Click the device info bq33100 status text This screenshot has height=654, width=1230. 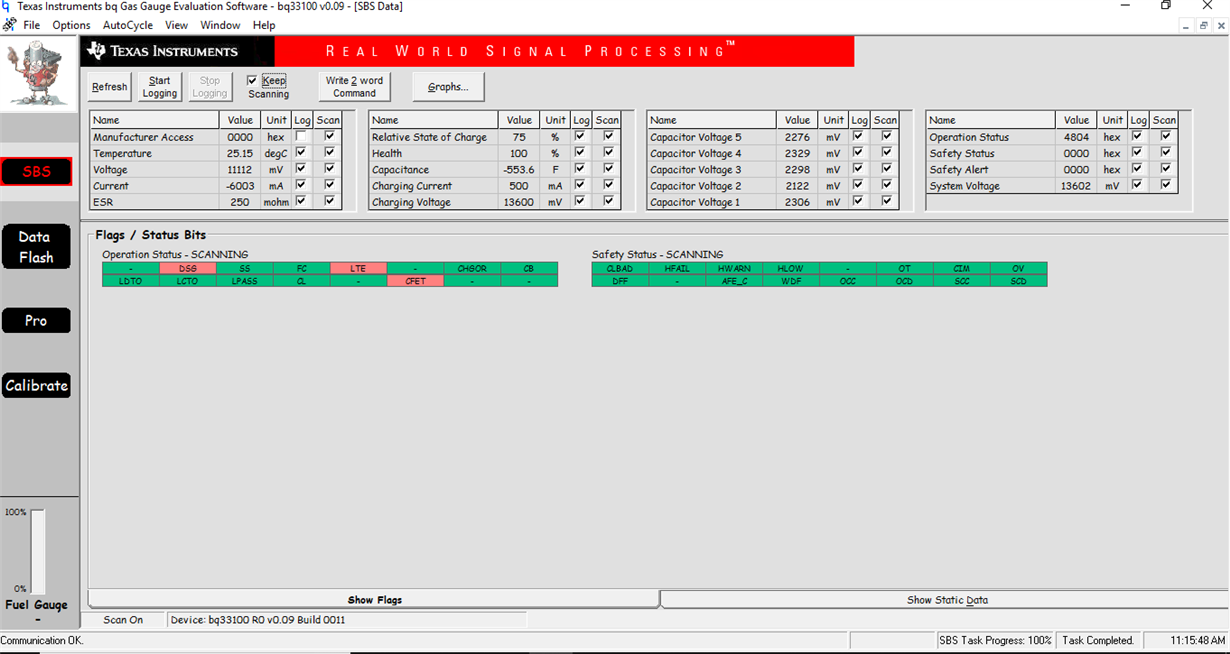[x=257, y=620]
